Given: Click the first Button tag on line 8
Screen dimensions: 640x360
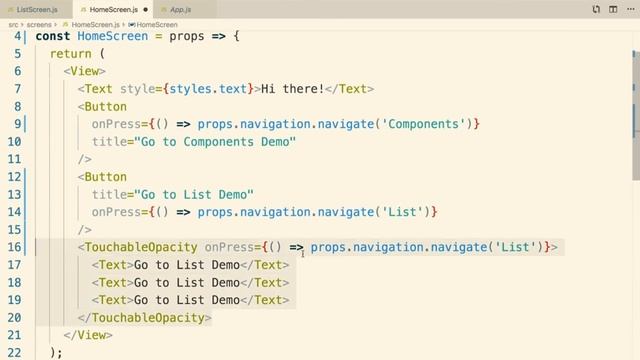Looking at the screenshot, I should pyautogui.click(x=102, y=107).
